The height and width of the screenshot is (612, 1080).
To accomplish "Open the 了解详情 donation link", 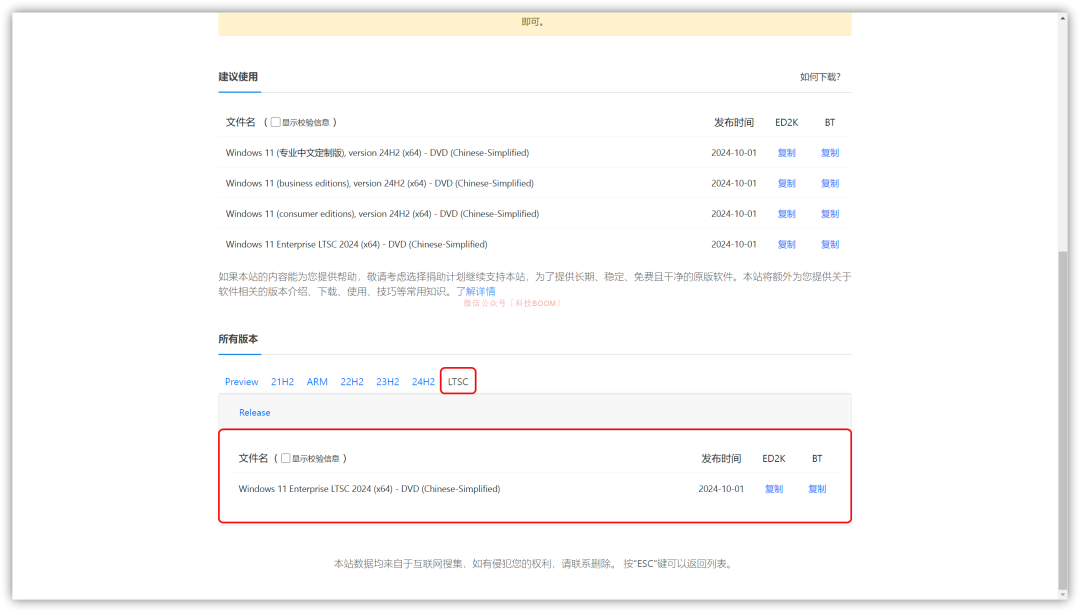I will pos(475,292).
